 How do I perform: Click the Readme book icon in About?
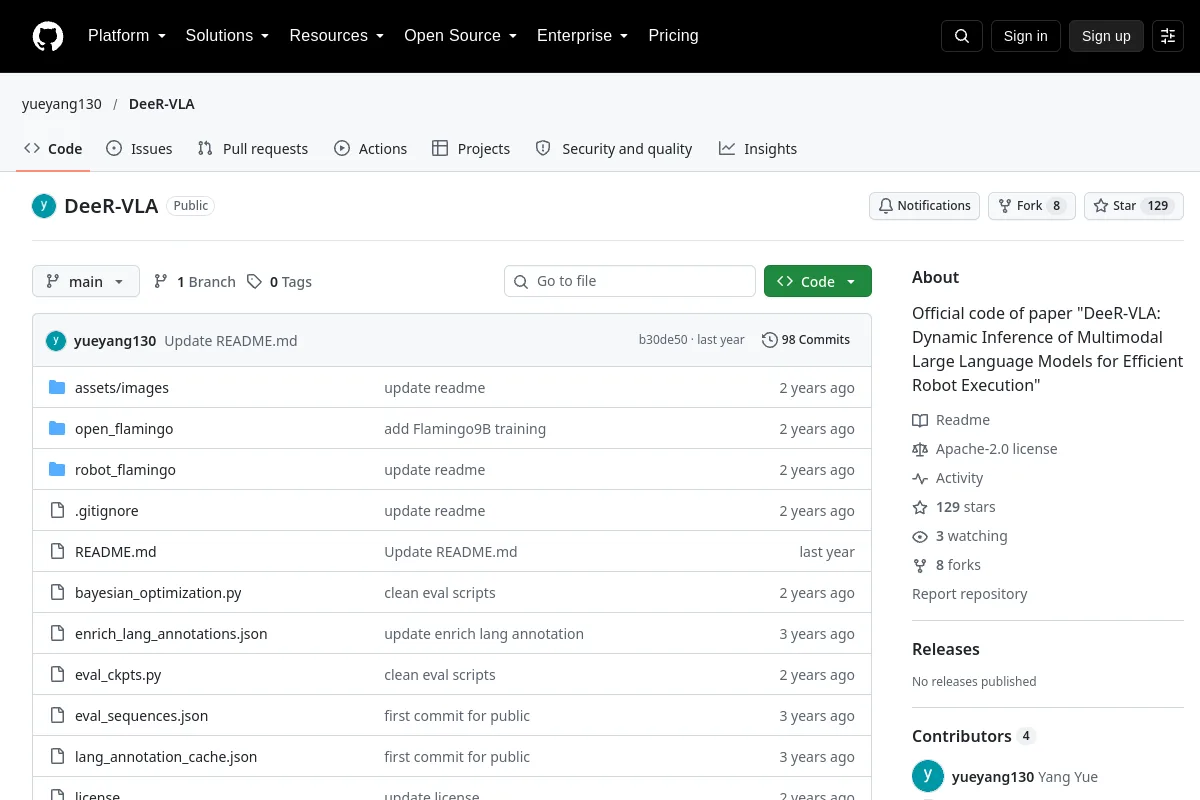[920, 420]
